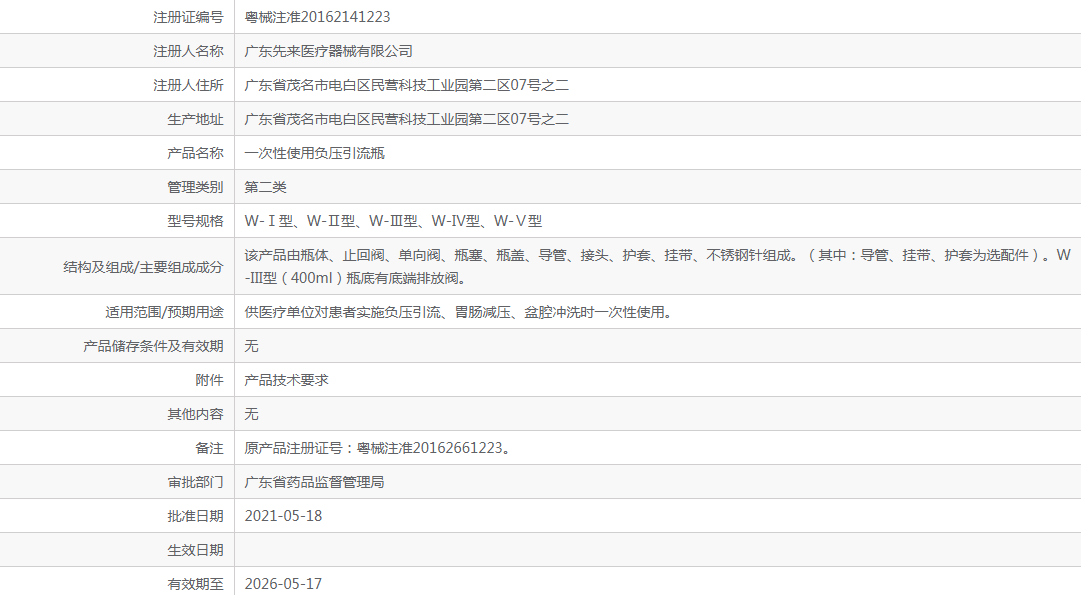Click the 附件 label
The image size is (1081, 595).
point(210,380)
